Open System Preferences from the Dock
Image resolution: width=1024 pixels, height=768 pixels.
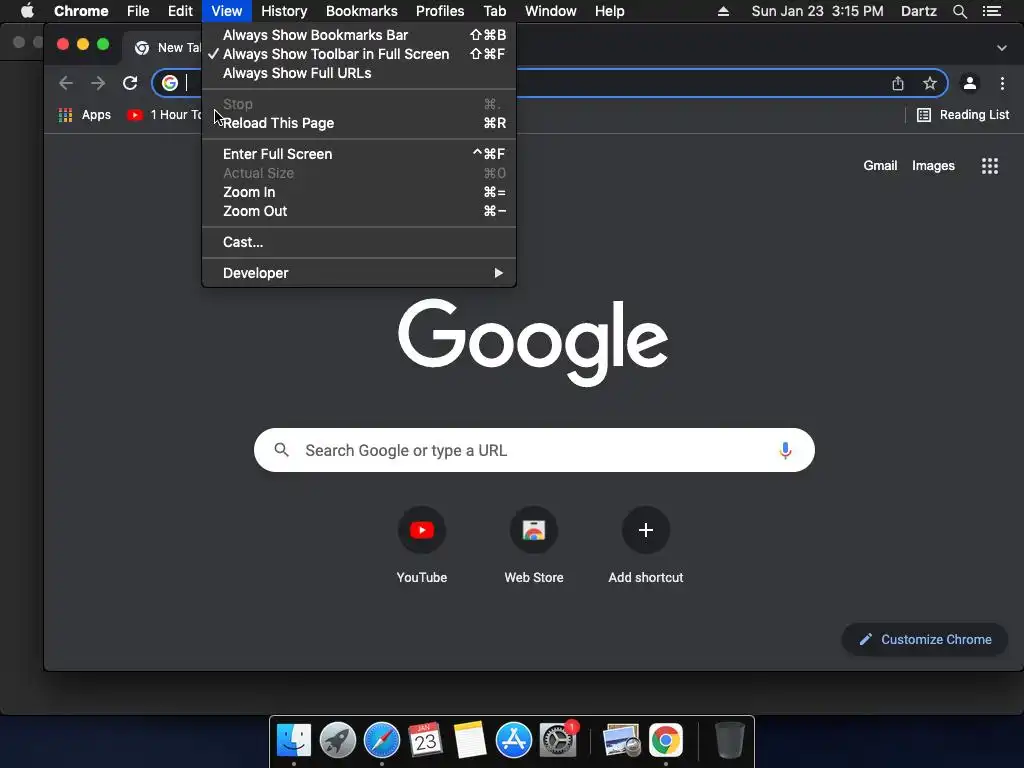tap(558, 740)
